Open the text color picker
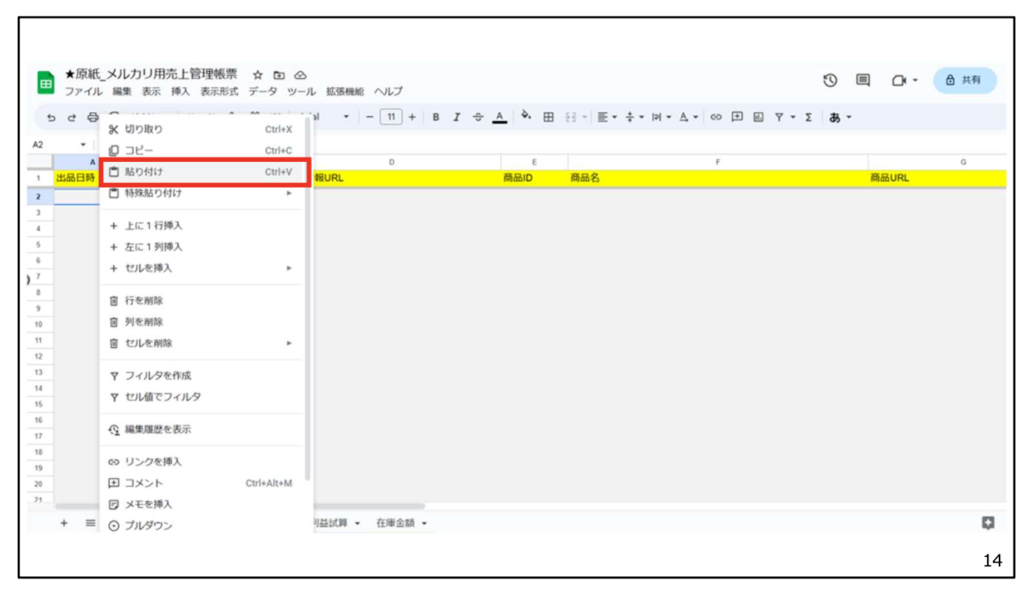1024x591 pixels. coord(499,117)
